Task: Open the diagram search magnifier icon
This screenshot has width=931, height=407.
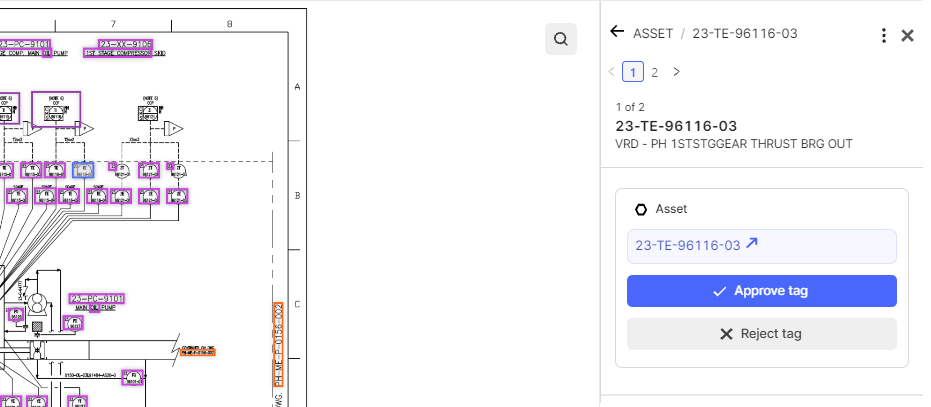Action: [x=560, y=39]
